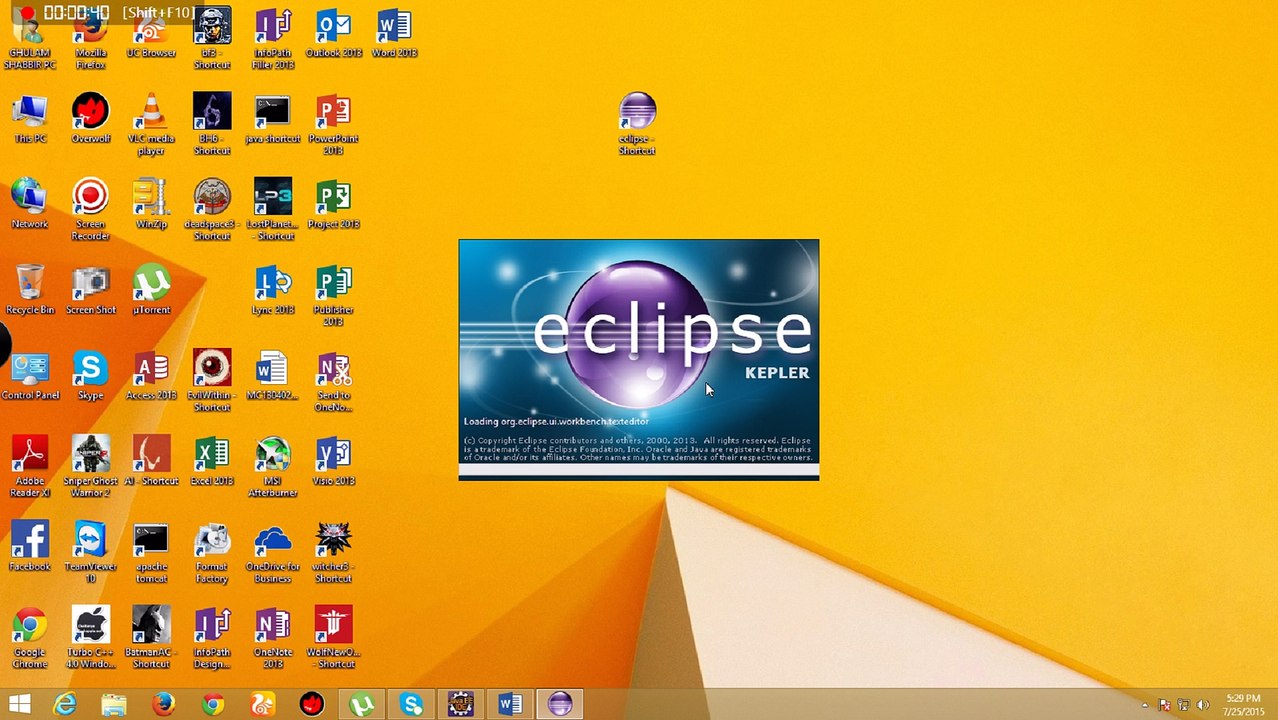Select the Format Factory desktop icon
Viewport: 1278px width, 720px height.
(x=212, y=552)
